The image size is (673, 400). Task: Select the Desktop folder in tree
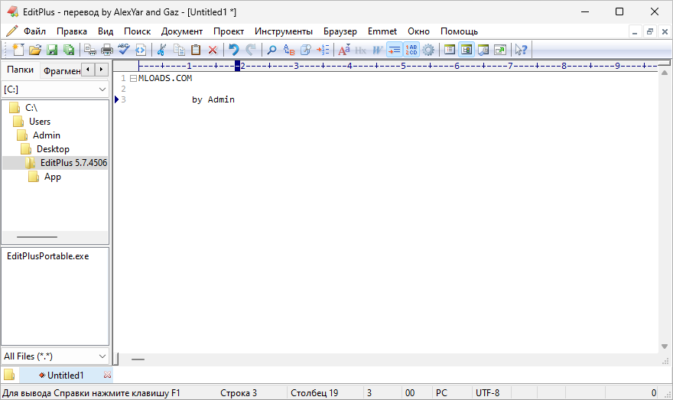(x=53, y=149)
